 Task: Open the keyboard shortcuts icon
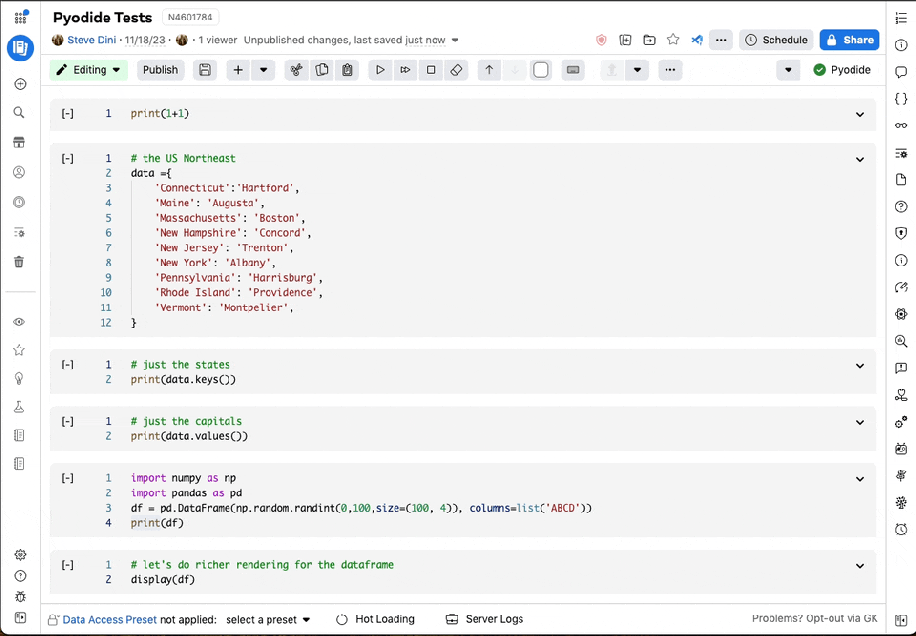click(573, 70)
